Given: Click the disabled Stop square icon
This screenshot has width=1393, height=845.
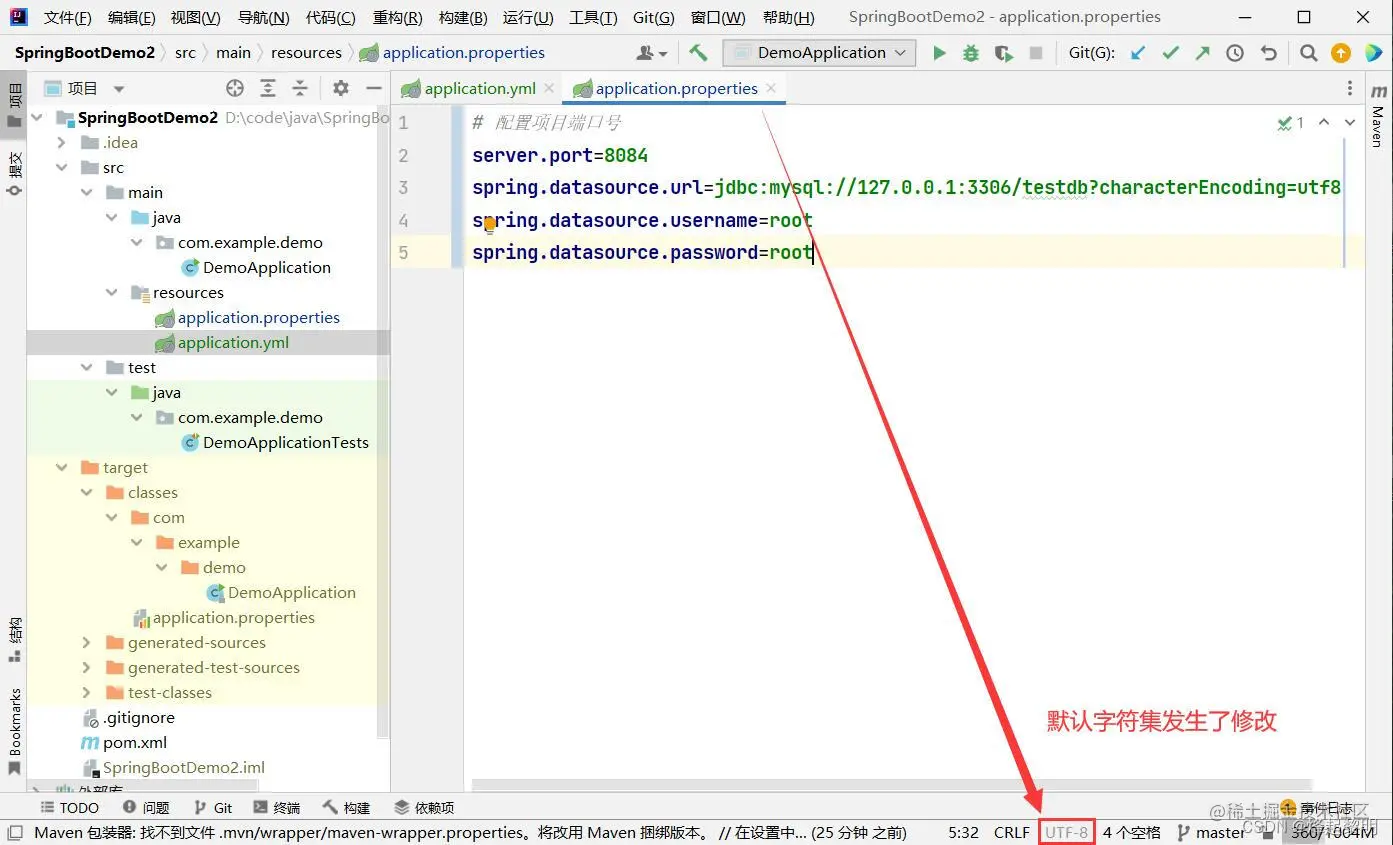Looking at the screenshot, I should point(1036,53).
